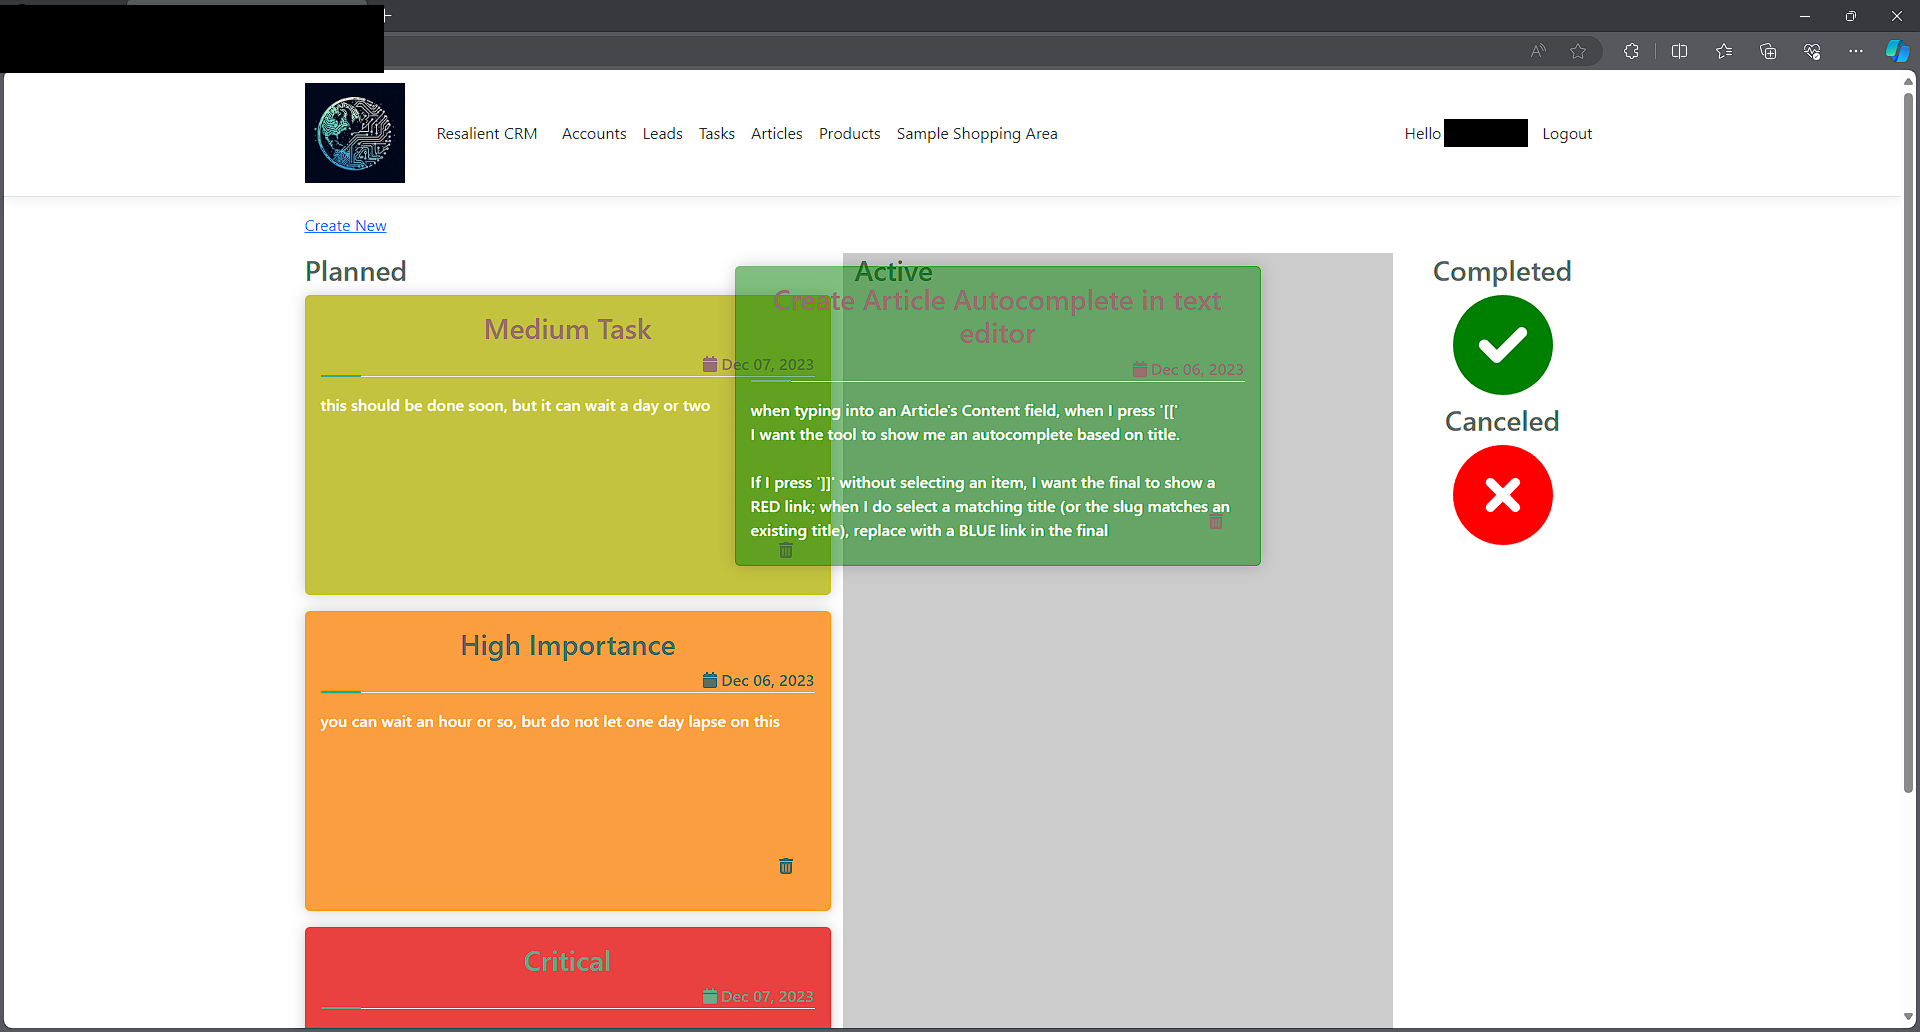The height and width of the screenshot is (1032, 1920).
Task: Click the red Canceled X icon
Action: [x=1502, y=494]
